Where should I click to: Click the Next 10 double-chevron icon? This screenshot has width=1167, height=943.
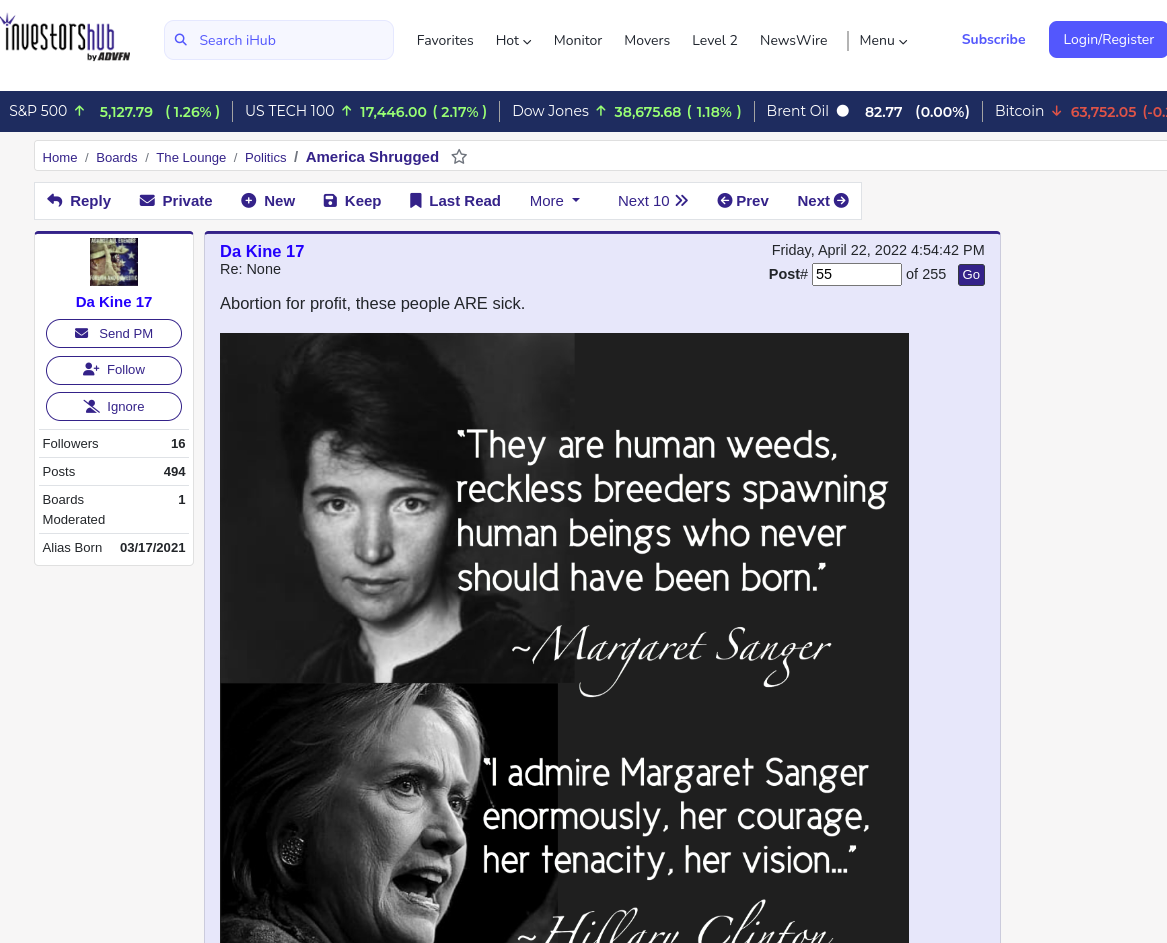682,200
